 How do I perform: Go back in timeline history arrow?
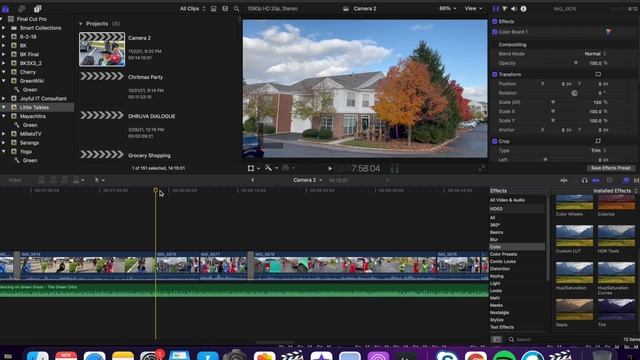tap(253, 180)
